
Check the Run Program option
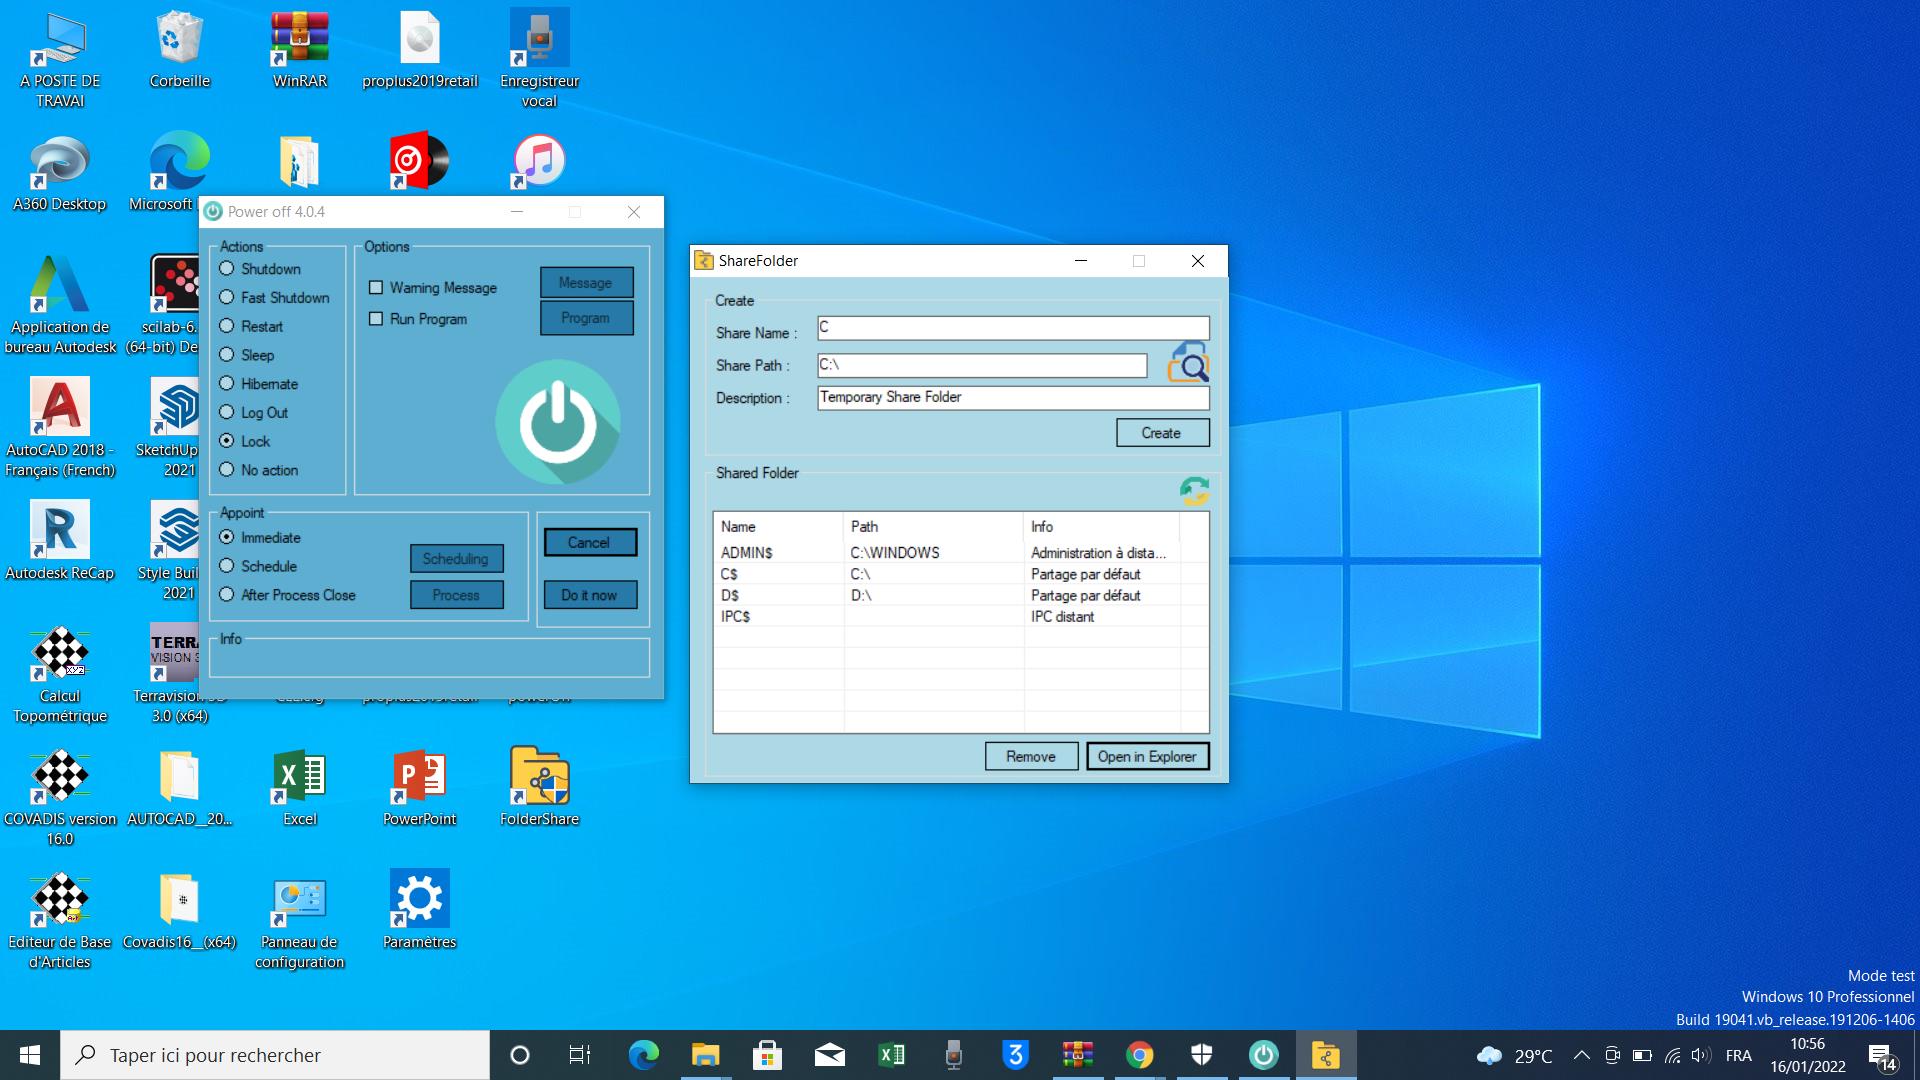[376, 319]
